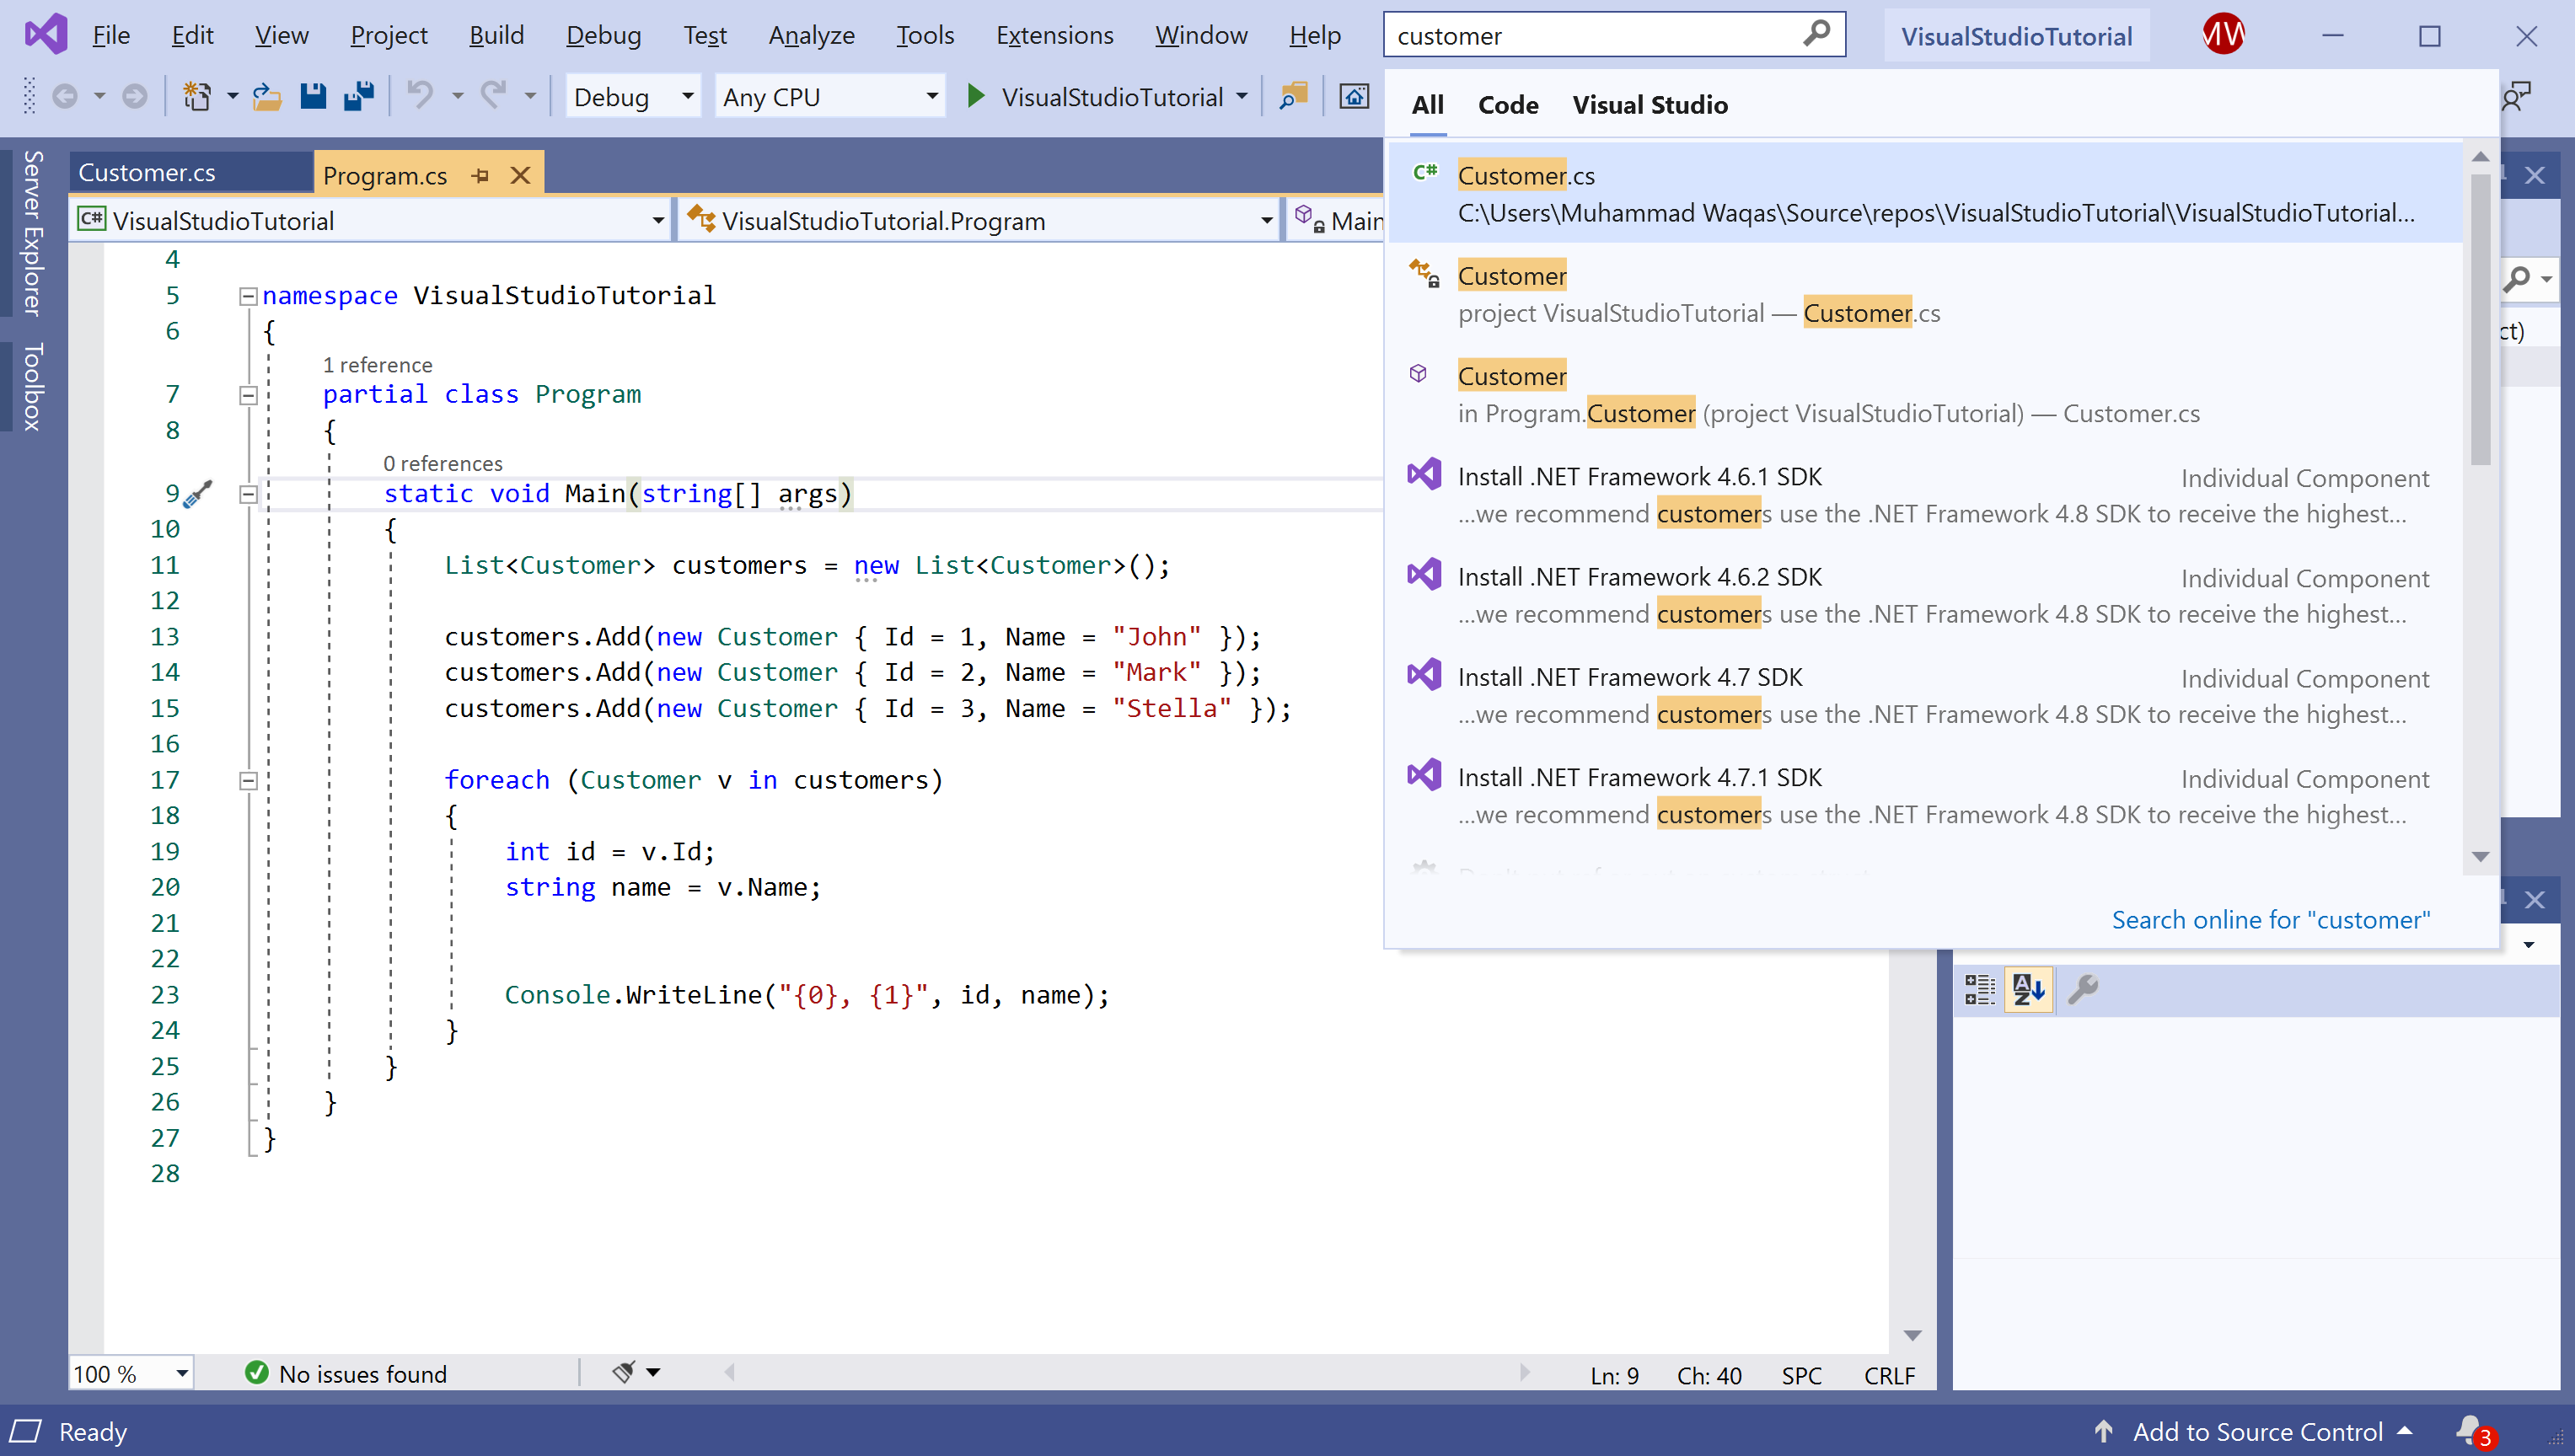This screenshot has height=1456, width=2575.
Task: Expand the Any CPU platform dropdown
Action: coord(931,97)
